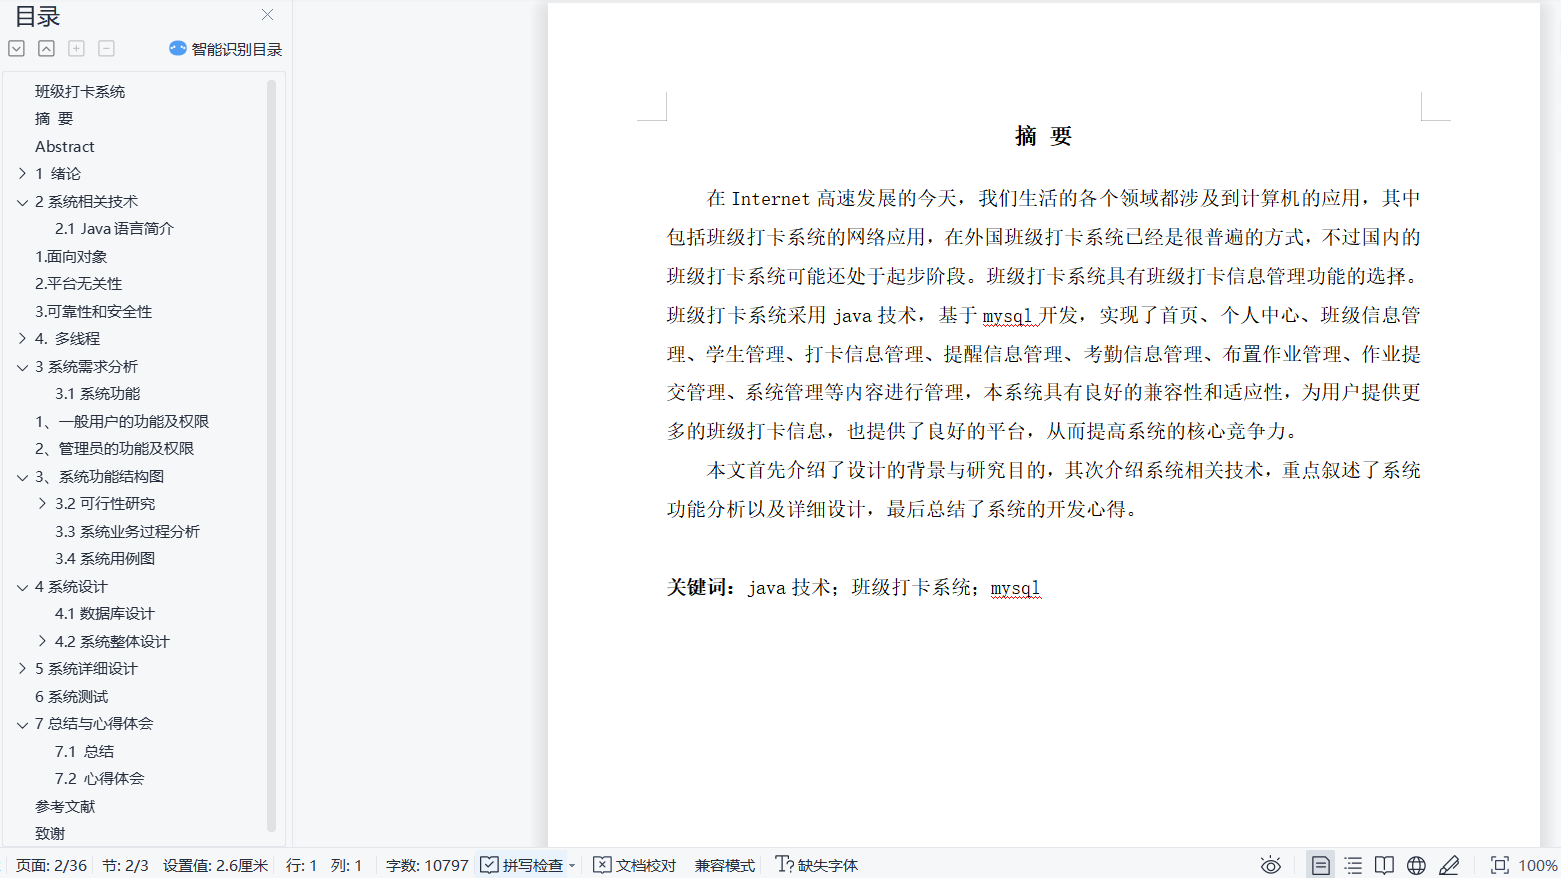
Task: Collapse the '2 系统相关技术' section
Action: (22, 202)
